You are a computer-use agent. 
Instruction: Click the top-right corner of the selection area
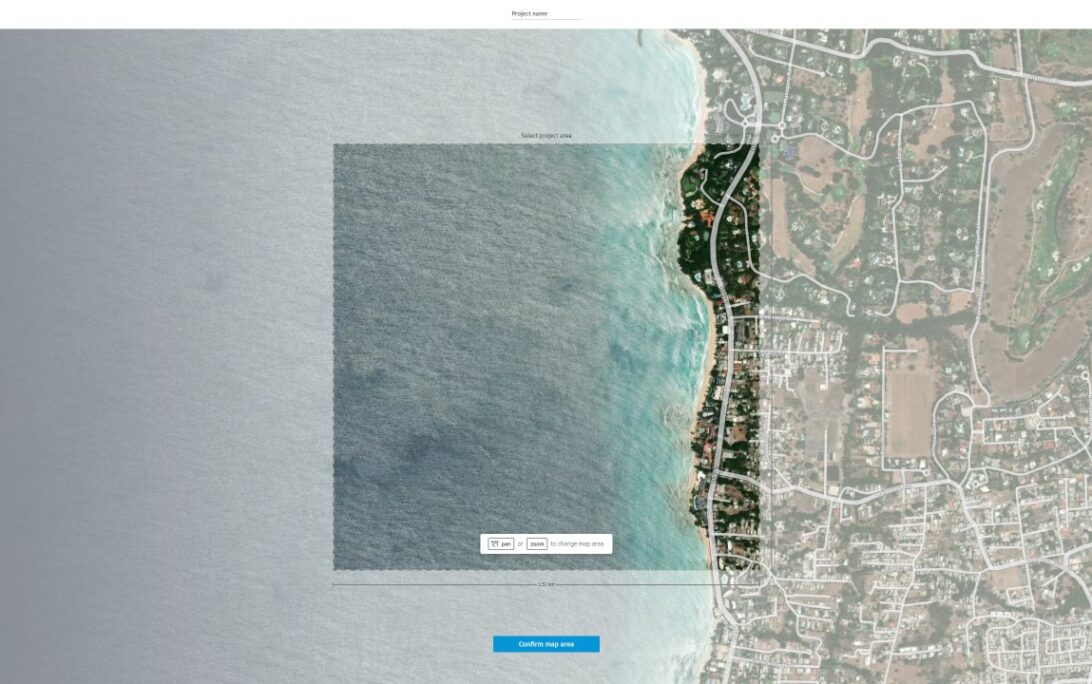(758, 145)
